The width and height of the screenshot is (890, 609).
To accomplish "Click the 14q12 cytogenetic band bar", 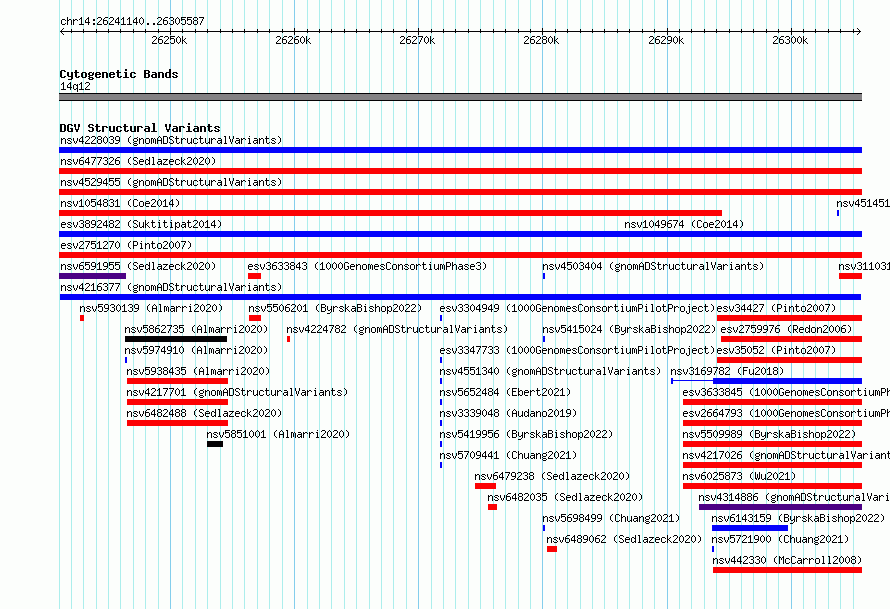I will tap(460, 98).
